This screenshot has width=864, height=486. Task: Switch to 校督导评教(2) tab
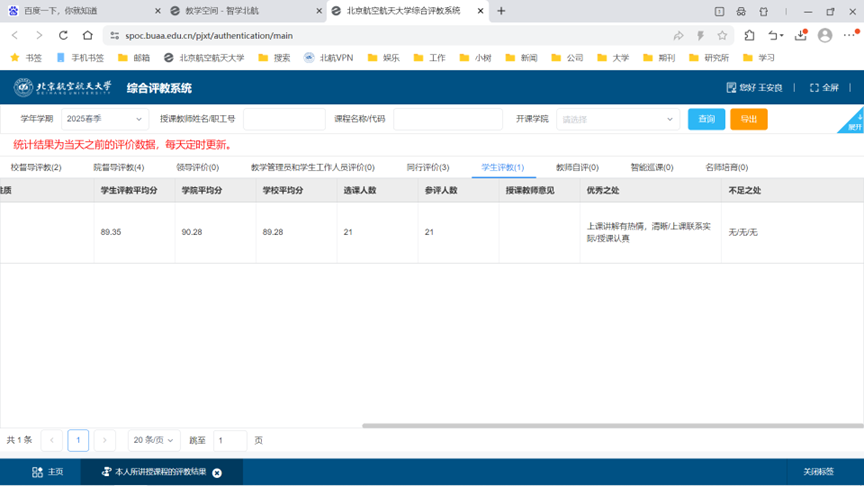pos(36,167)
